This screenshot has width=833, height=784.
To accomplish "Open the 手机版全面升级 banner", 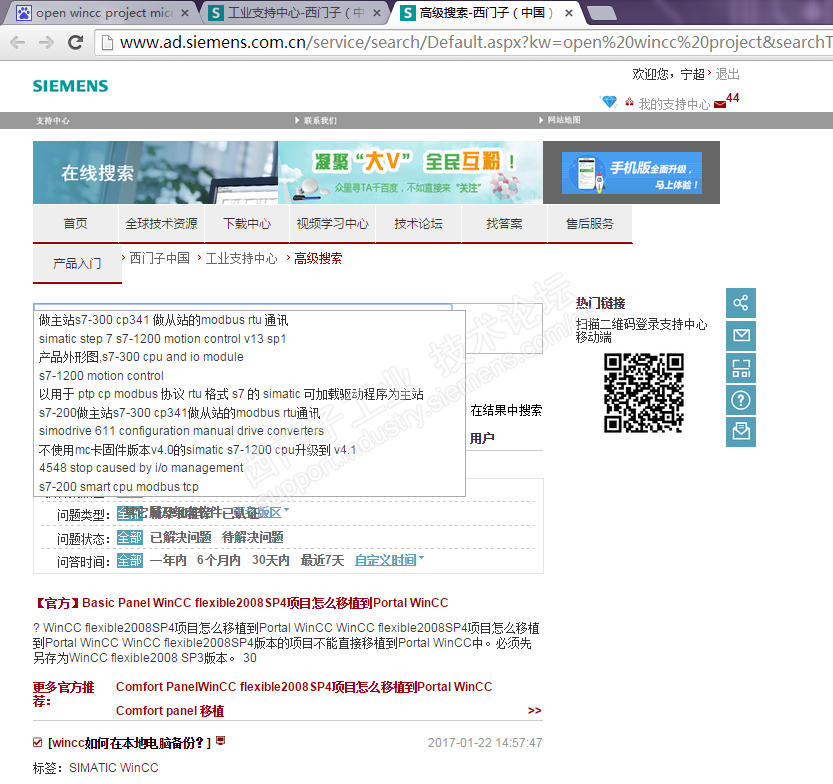I will pos(632,173).
